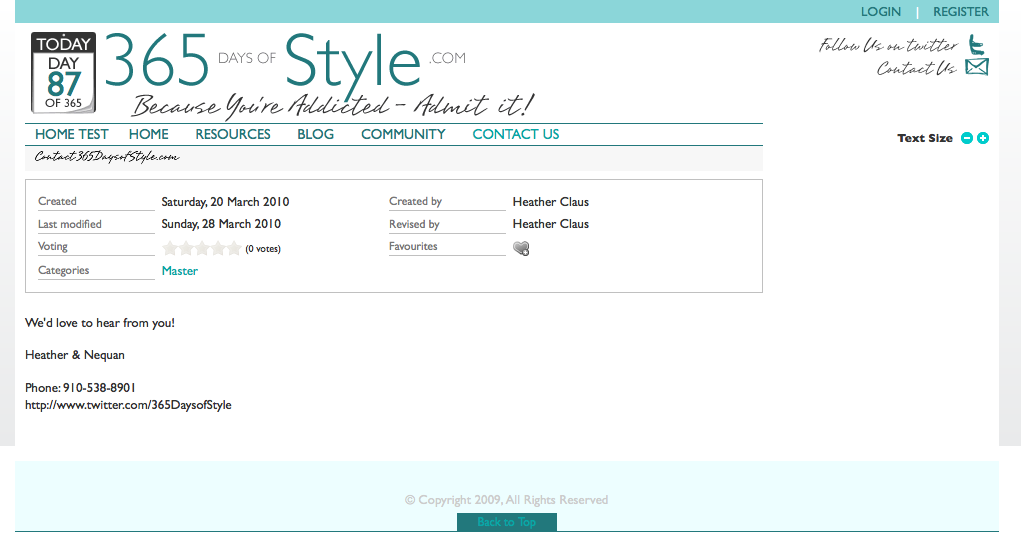The height and width of the screenshot is (539, 1021).
Task: Open the Twitter 365DaysofStyle URL
Action: 128,405
